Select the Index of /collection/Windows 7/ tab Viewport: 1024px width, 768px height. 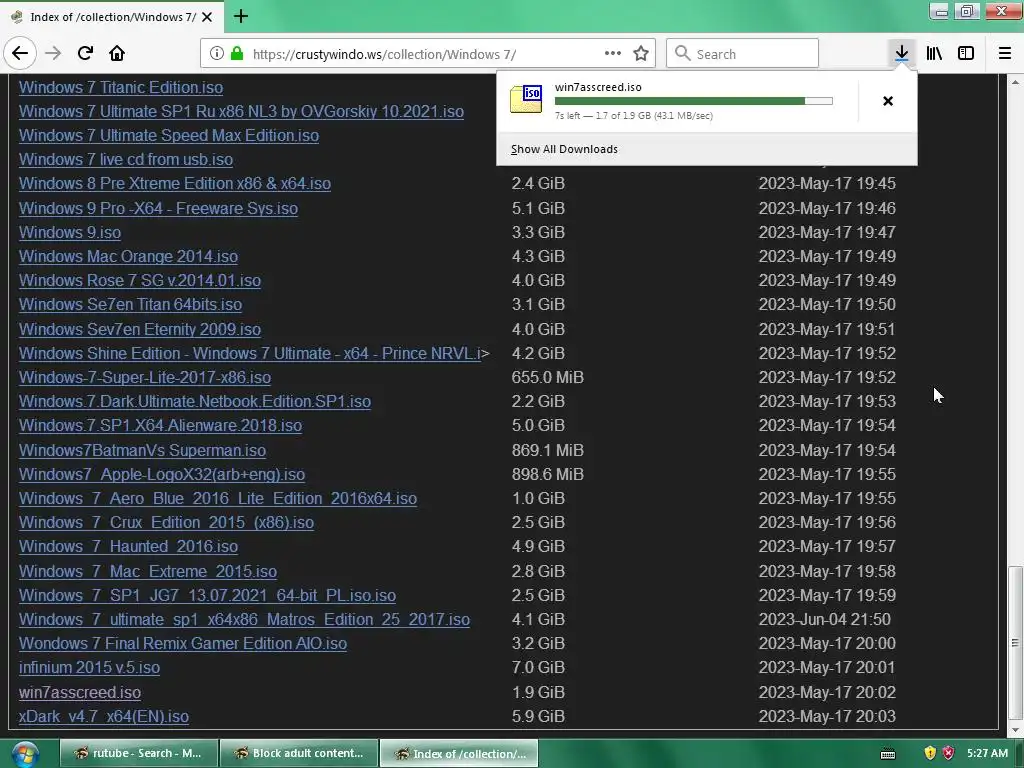[112, 17]
